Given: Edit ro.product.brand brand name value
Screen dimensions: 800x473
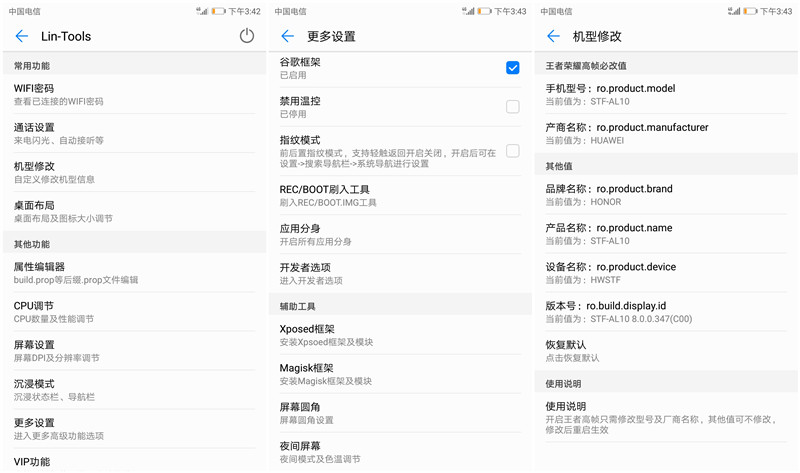Looking at the screenshot, I should [666, 195].
